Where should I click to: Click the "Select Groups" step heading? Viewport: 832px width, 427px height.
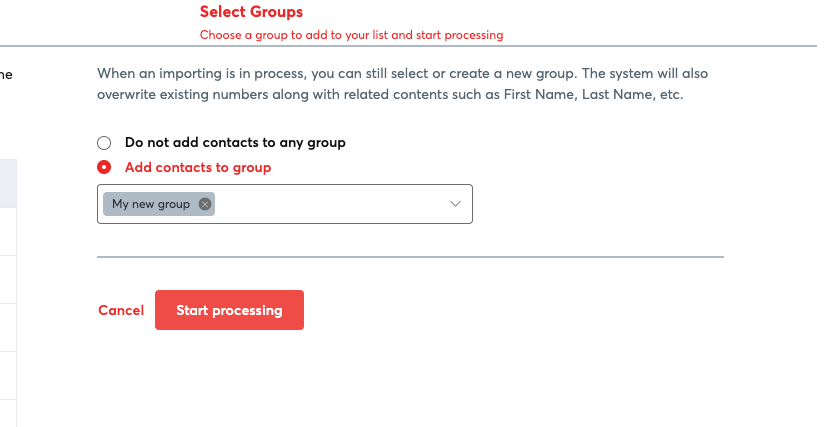point(252,12)
